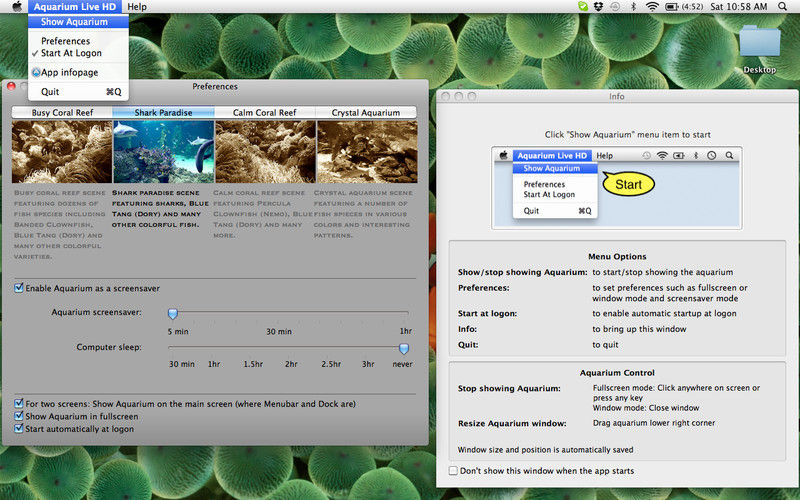Click the Crystal Aquarium scene description
This screenshot has height=500, width=800.
(x=363, y=214)
